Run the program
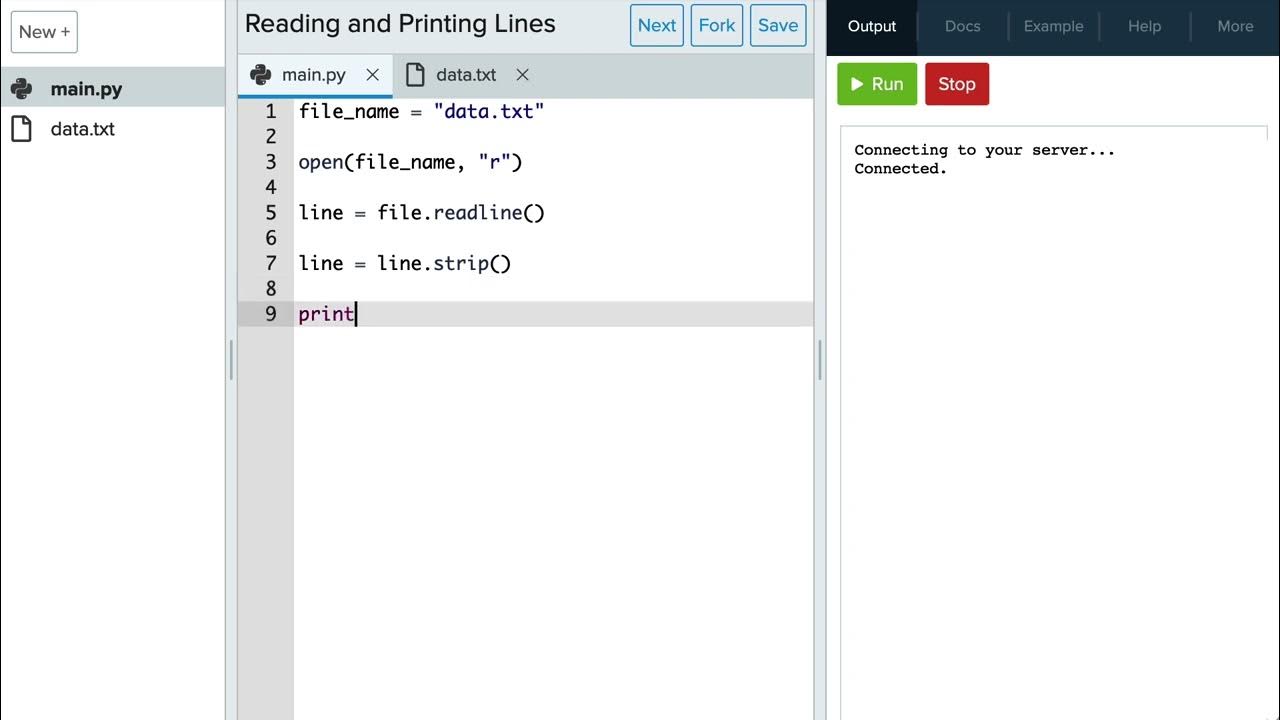 coord(877,84)
